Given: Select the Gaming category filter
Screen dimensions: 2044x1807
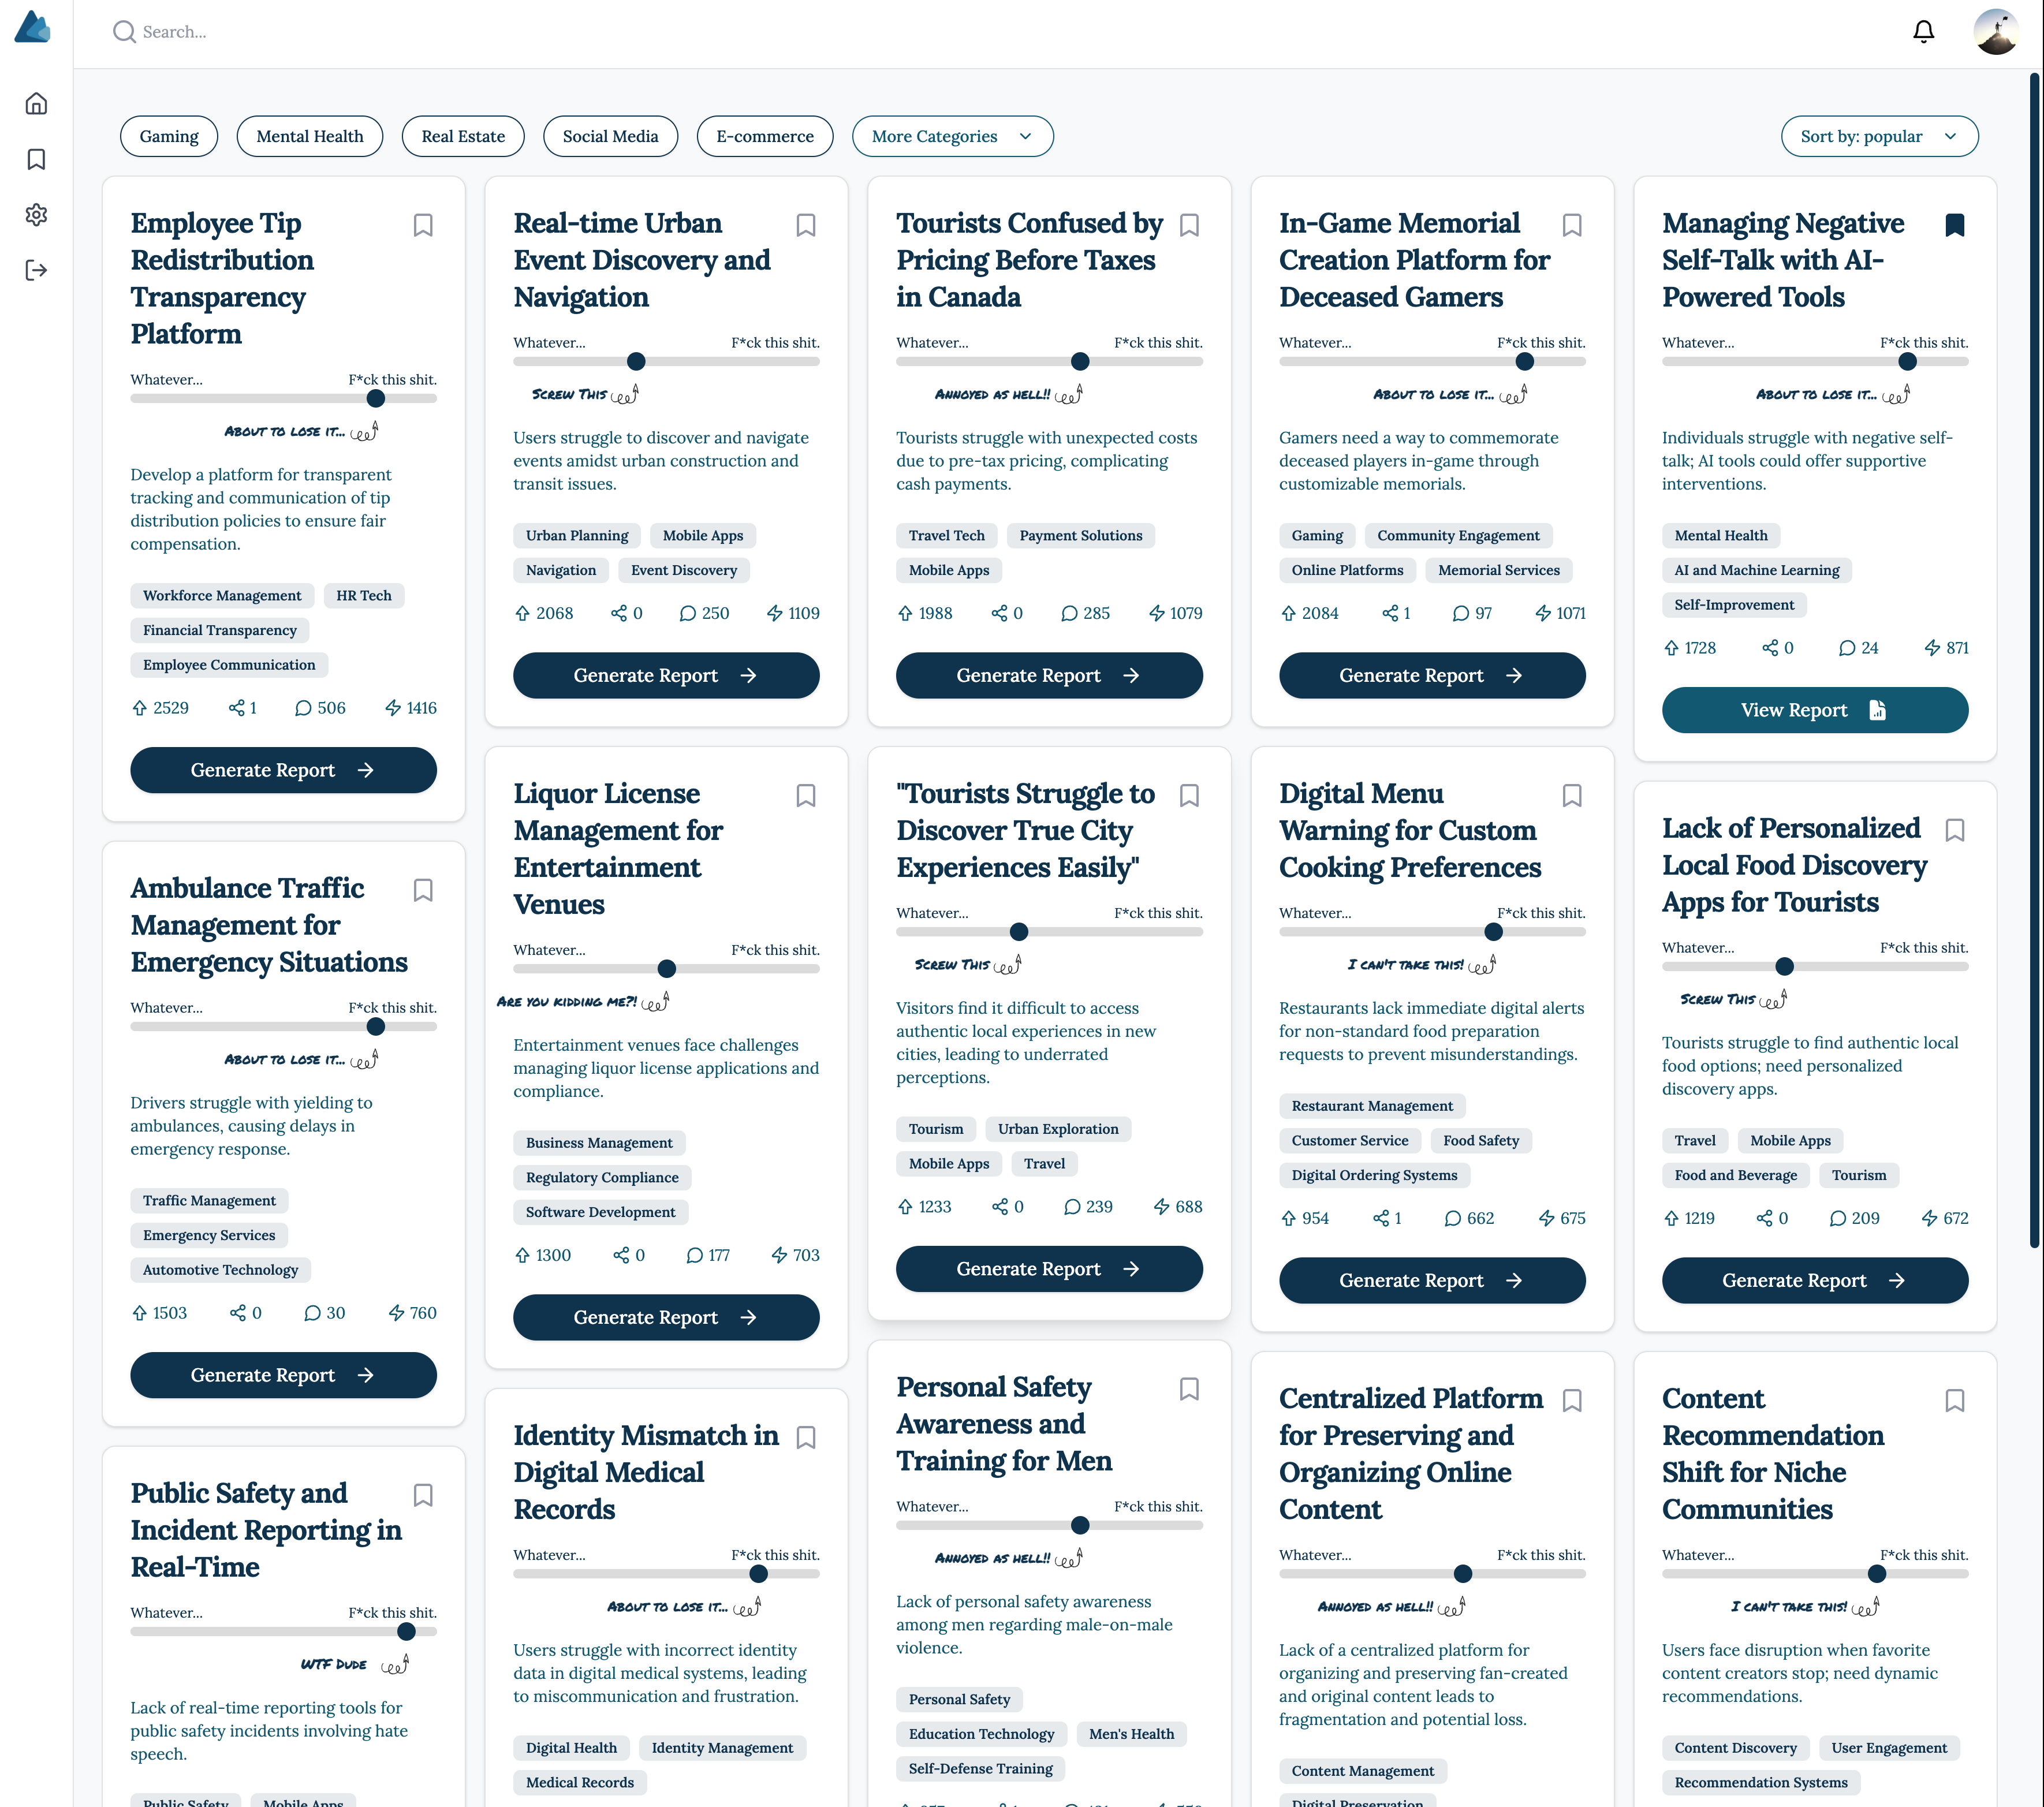Looking at the screenshot, I should point(168,136).
